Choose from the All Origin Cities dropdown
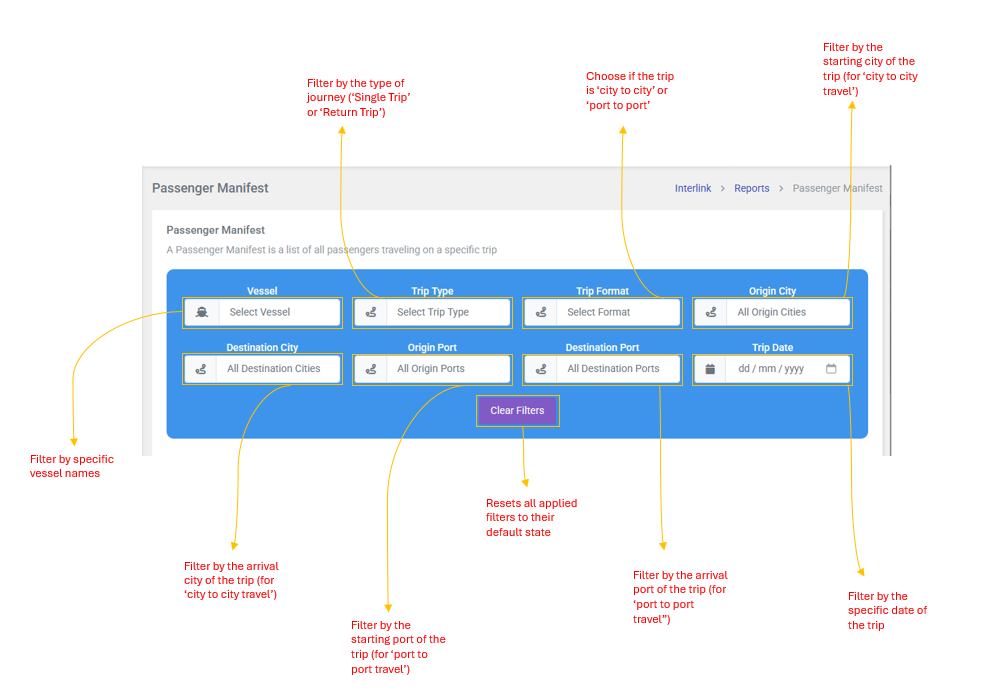This screenshot has height=700, width=984. 787,312
